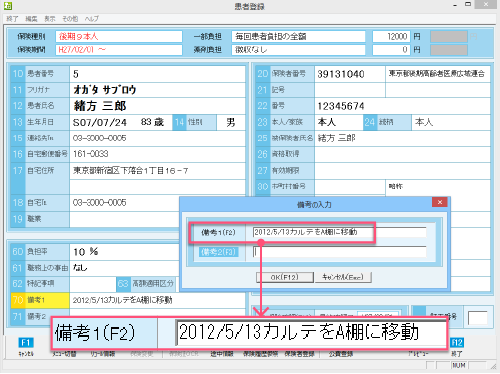Click the 12000 円 amount field
The image size is (500, 374).
tap(391, 36)
